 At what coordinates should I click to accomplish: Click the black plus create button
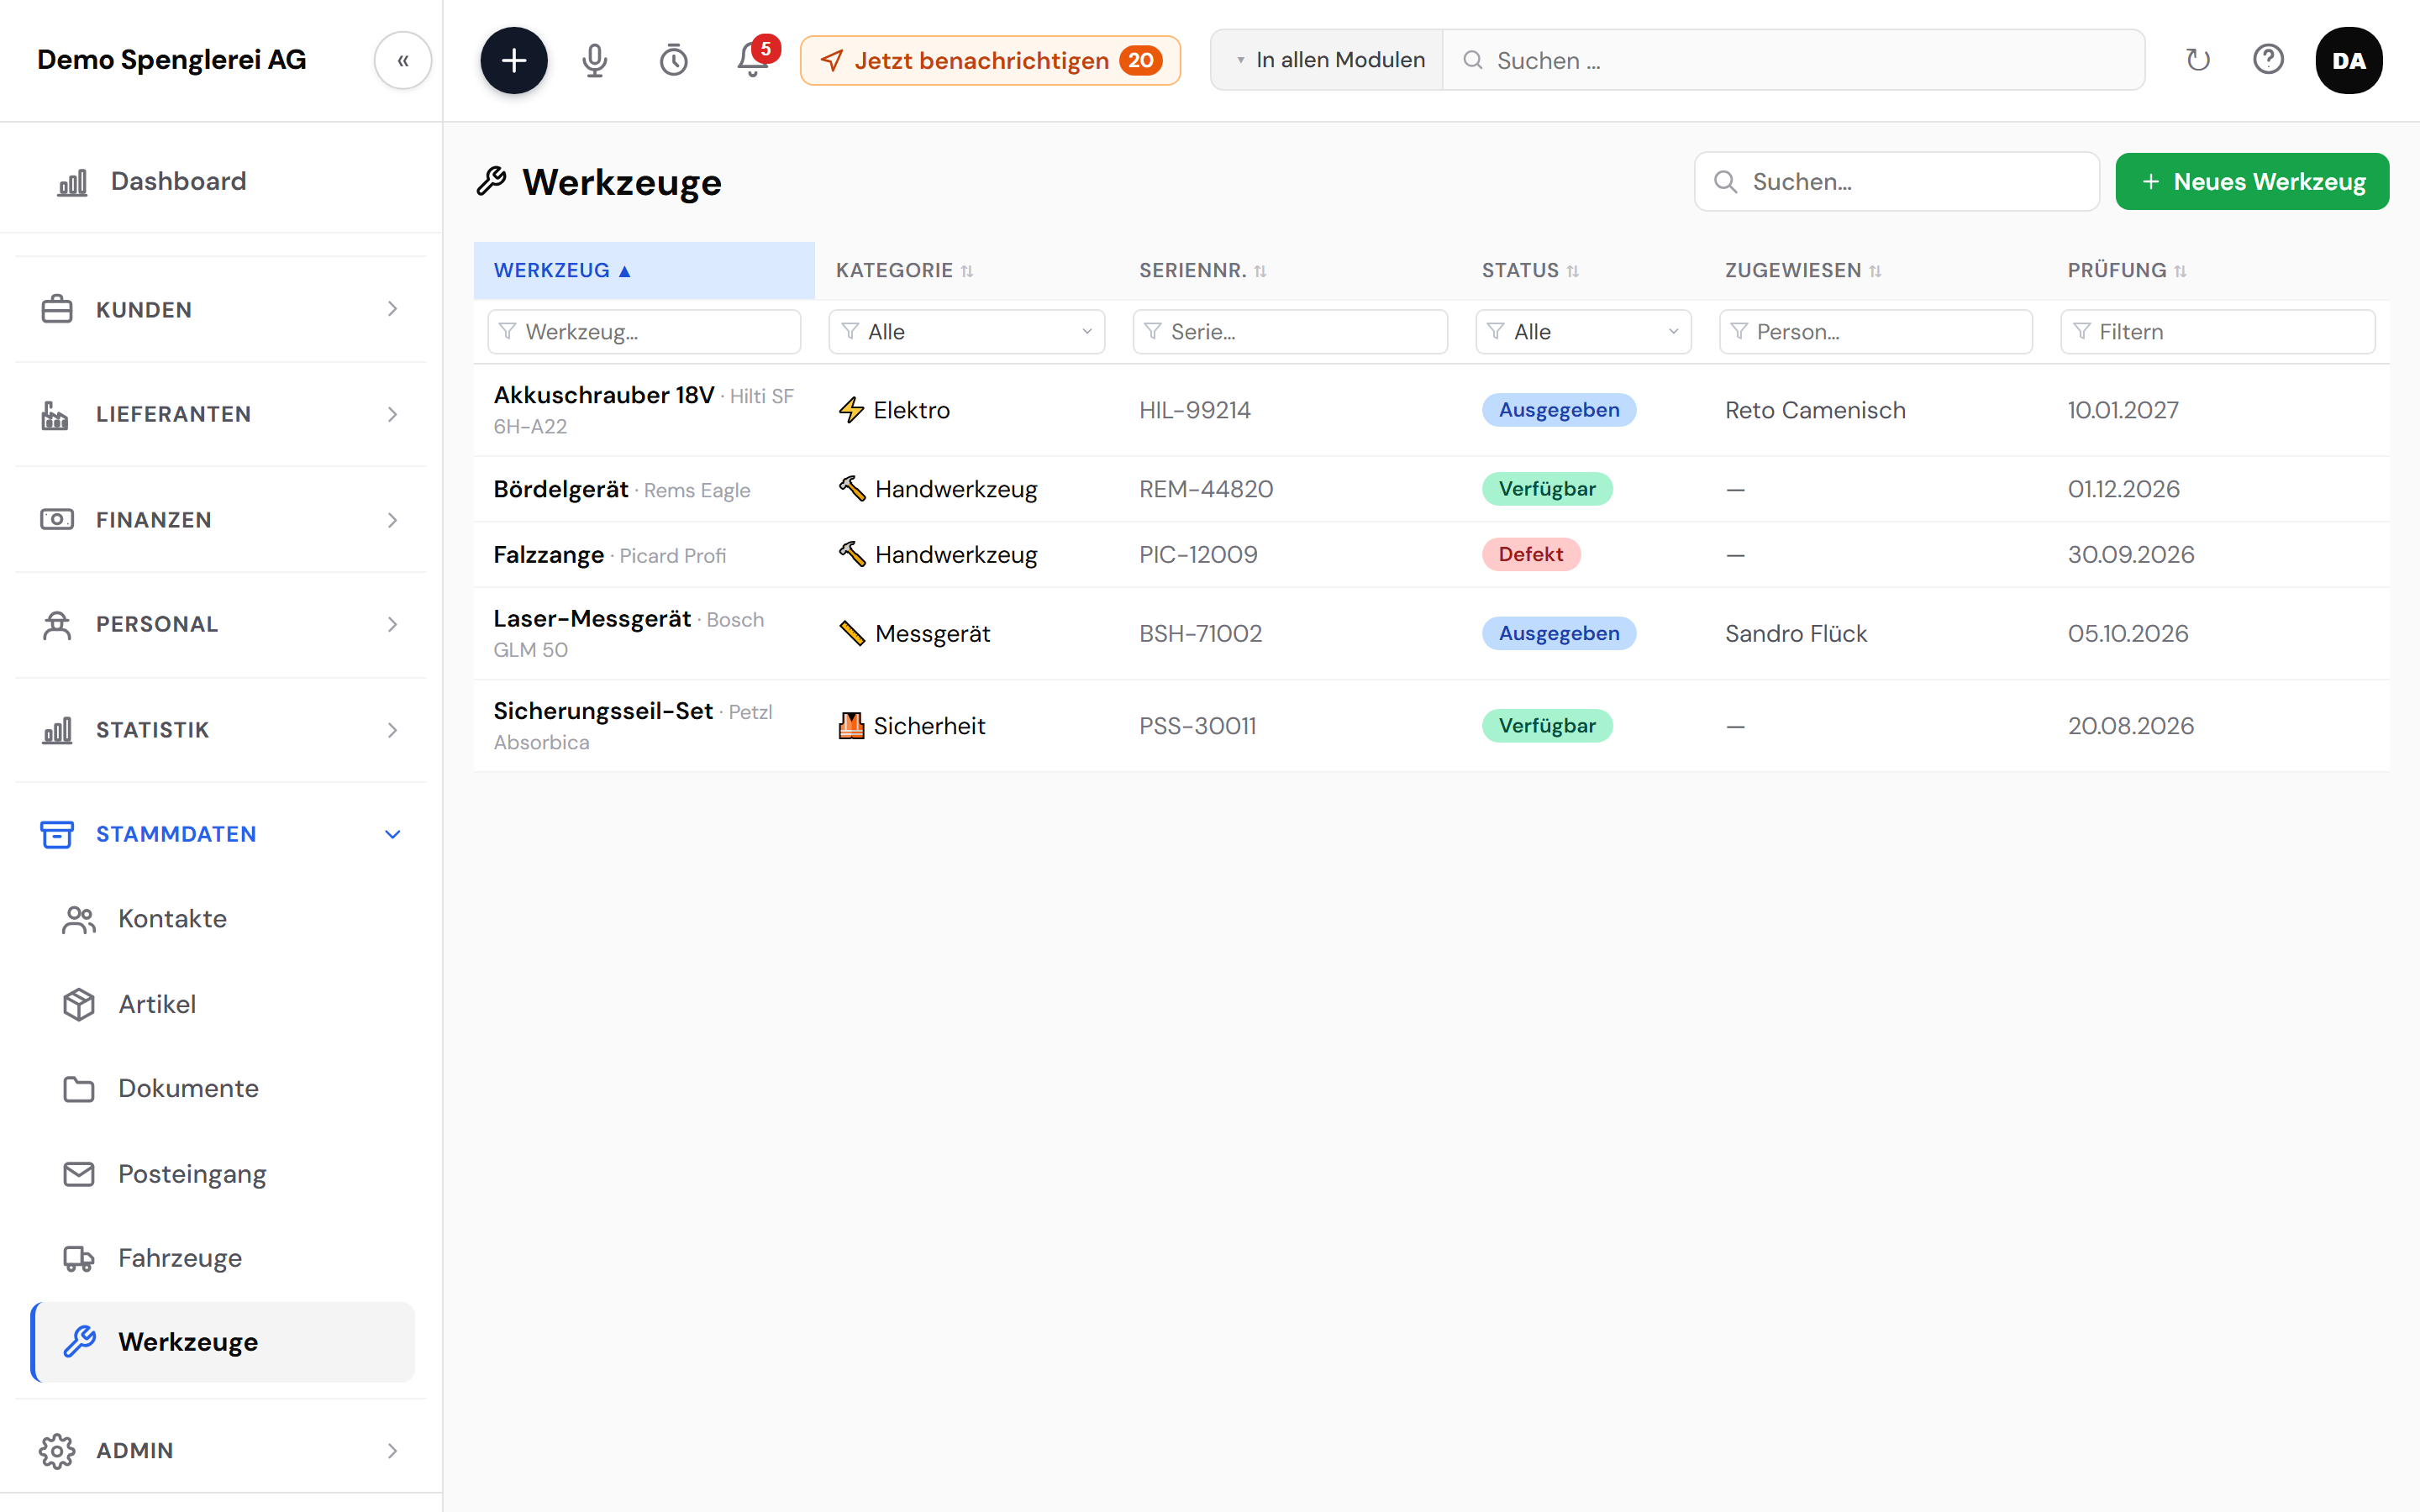click(x=513, y=60)
